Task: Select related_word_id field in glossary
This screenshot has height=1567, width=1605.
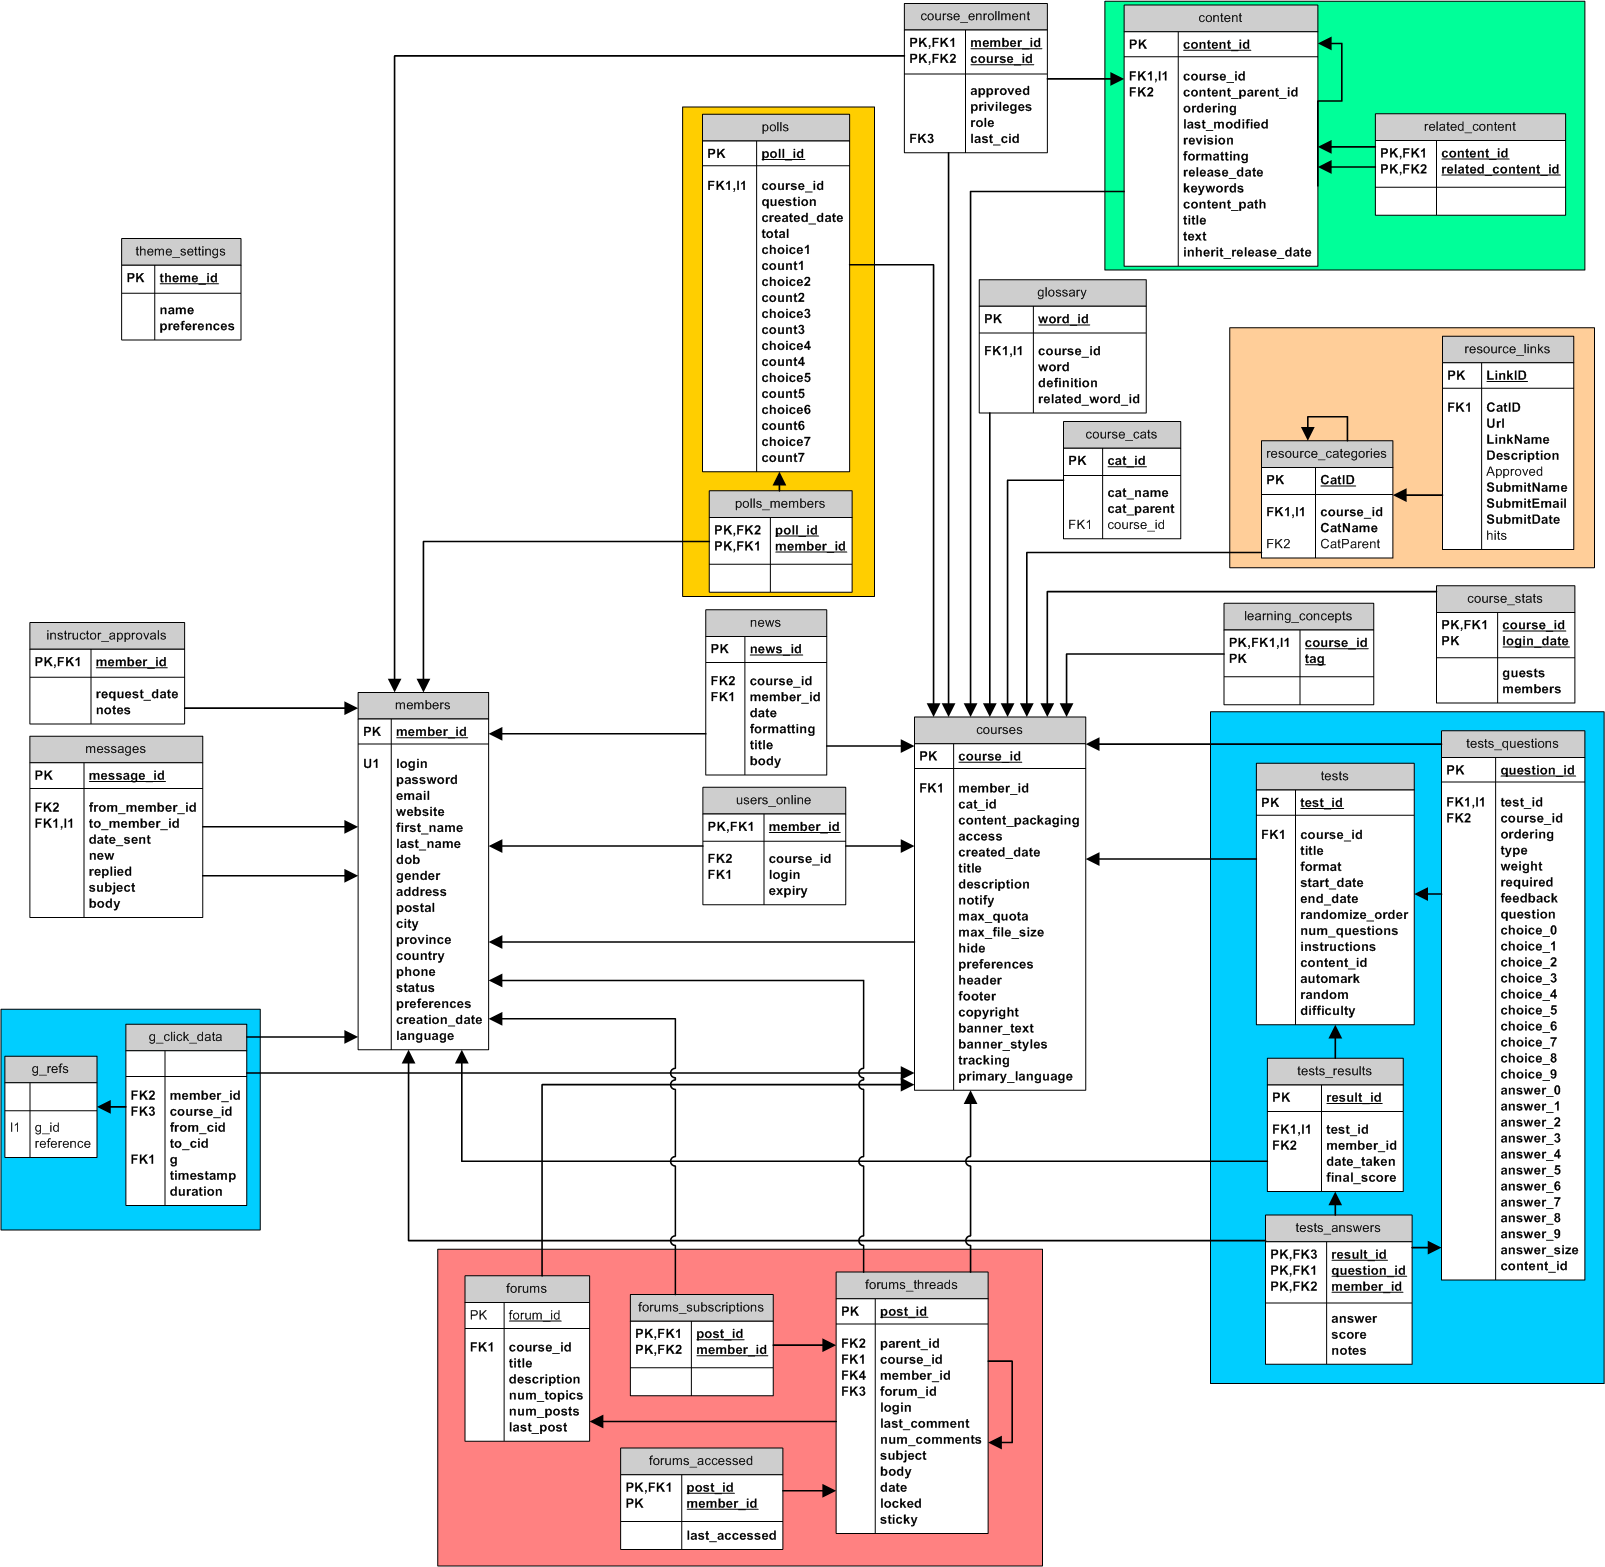Action: (x=1089, y=399)
